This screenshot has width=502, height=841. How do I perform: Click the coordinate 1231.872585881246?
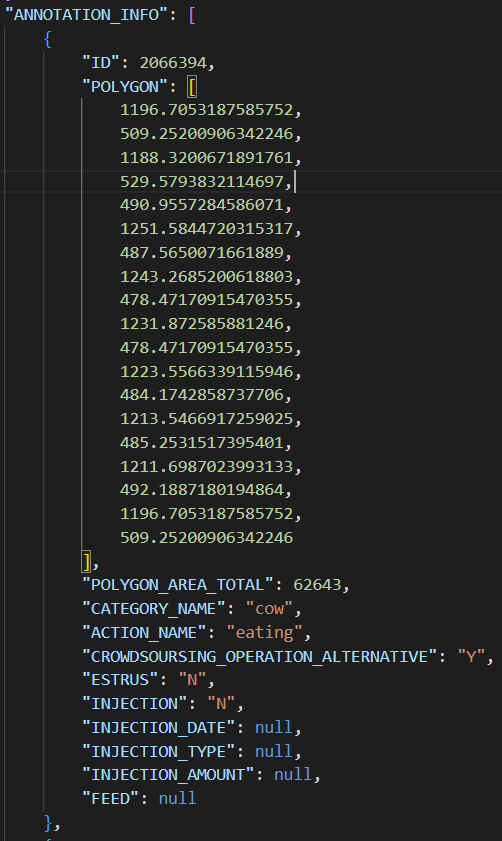(202, 323)
